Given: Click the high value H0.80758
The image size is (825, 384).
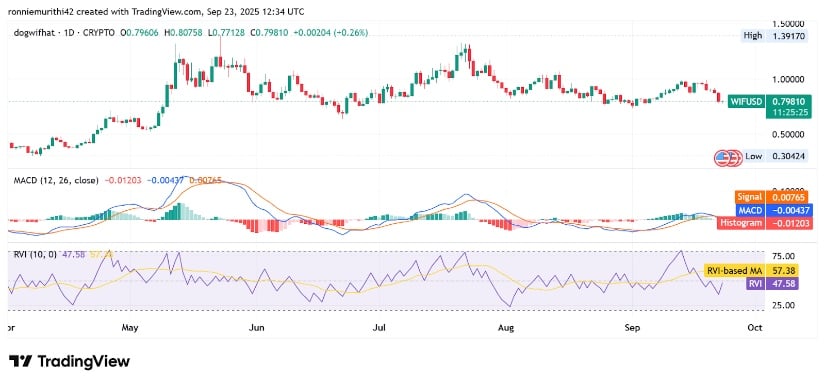Looking at the screenshot, I should coord(183,33).
